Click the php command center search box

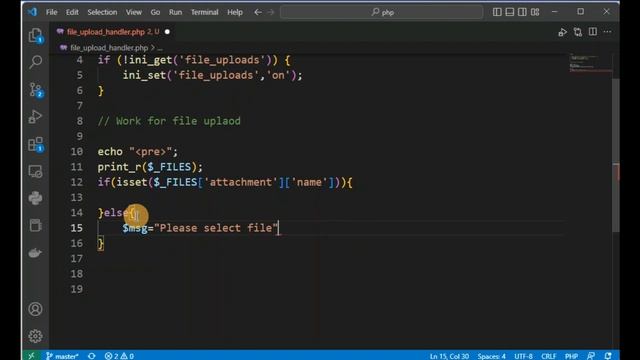coord(382,12)
